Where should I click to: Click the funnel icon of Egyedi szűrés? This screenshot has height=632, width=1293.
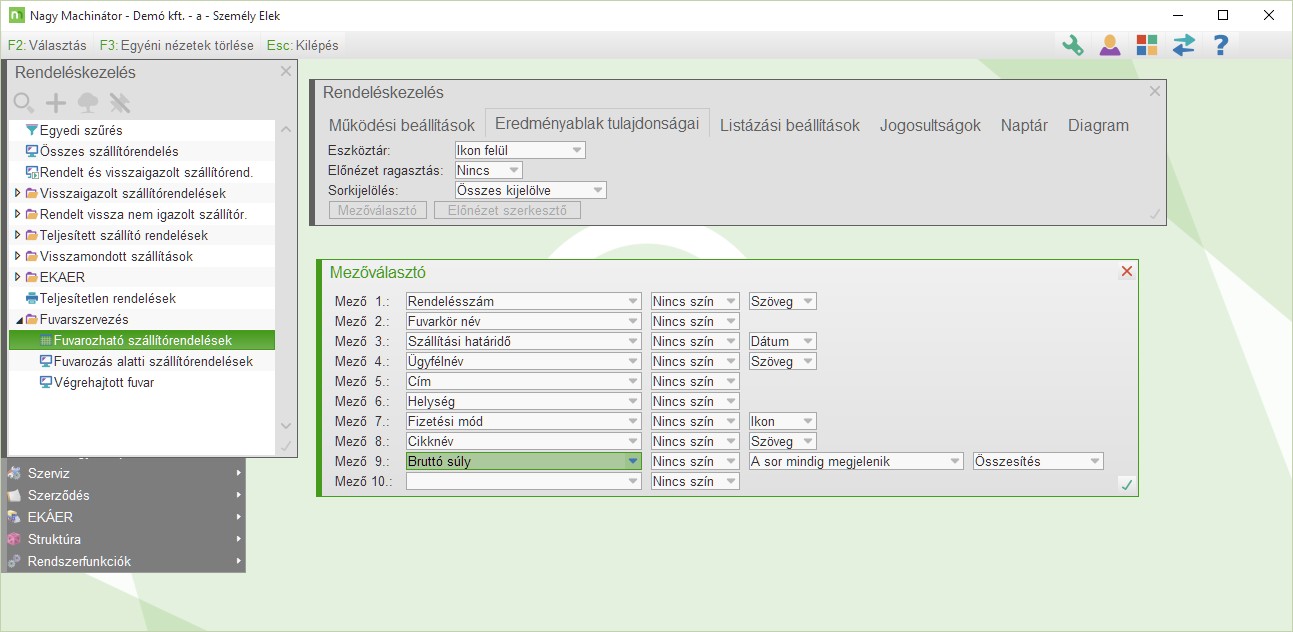tap(31, 130)
